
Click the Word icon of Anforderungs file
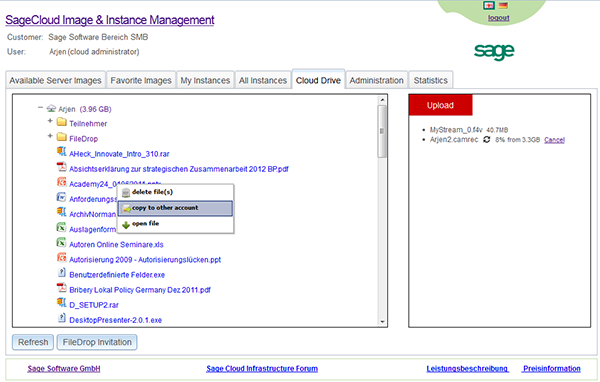coord(62,197)
